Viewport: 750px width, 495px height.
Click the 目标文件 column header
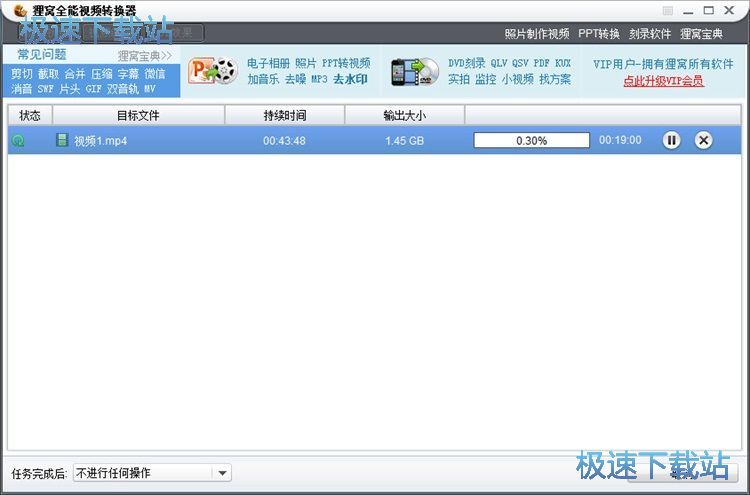point(138,115)
